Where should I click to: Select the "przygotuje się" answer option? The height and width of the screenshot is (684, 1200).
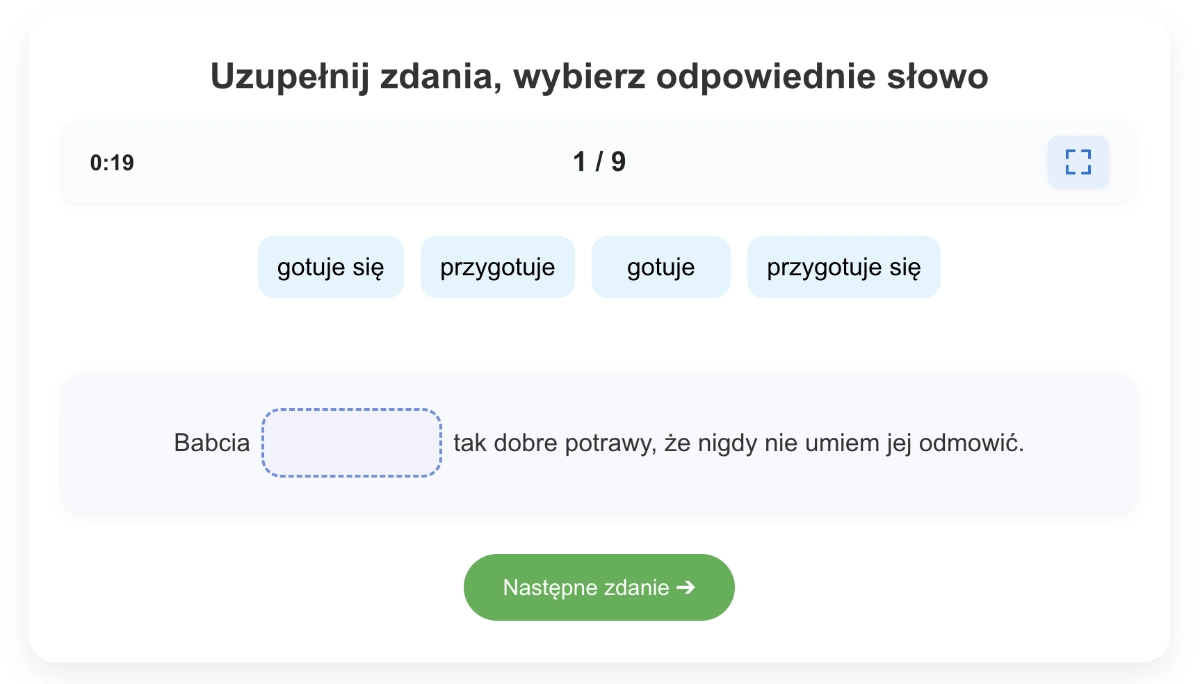point(844,267)
